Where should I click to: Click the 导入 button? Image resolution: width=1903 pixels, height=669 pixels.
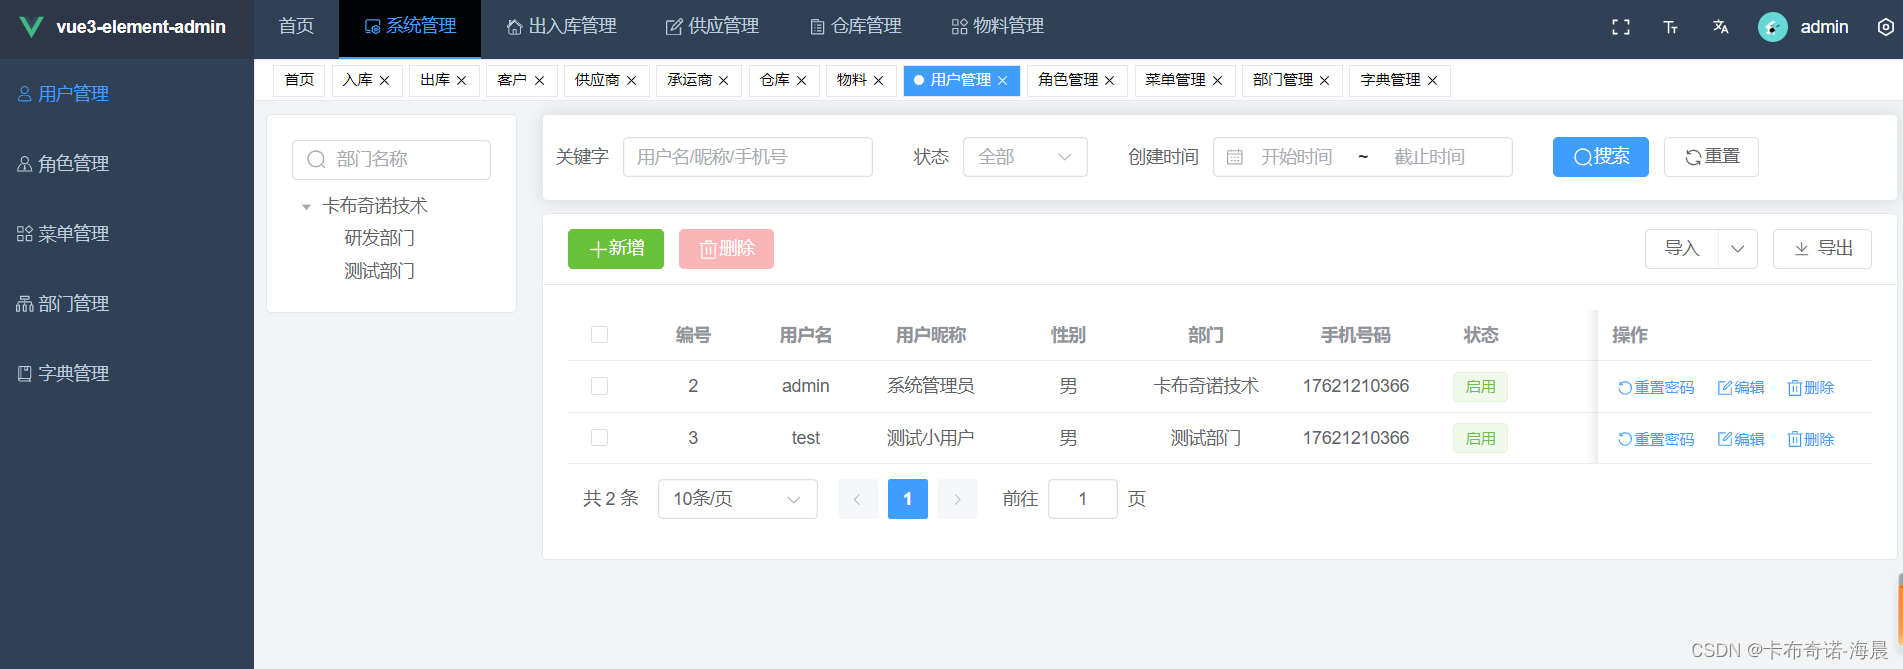1682,249
